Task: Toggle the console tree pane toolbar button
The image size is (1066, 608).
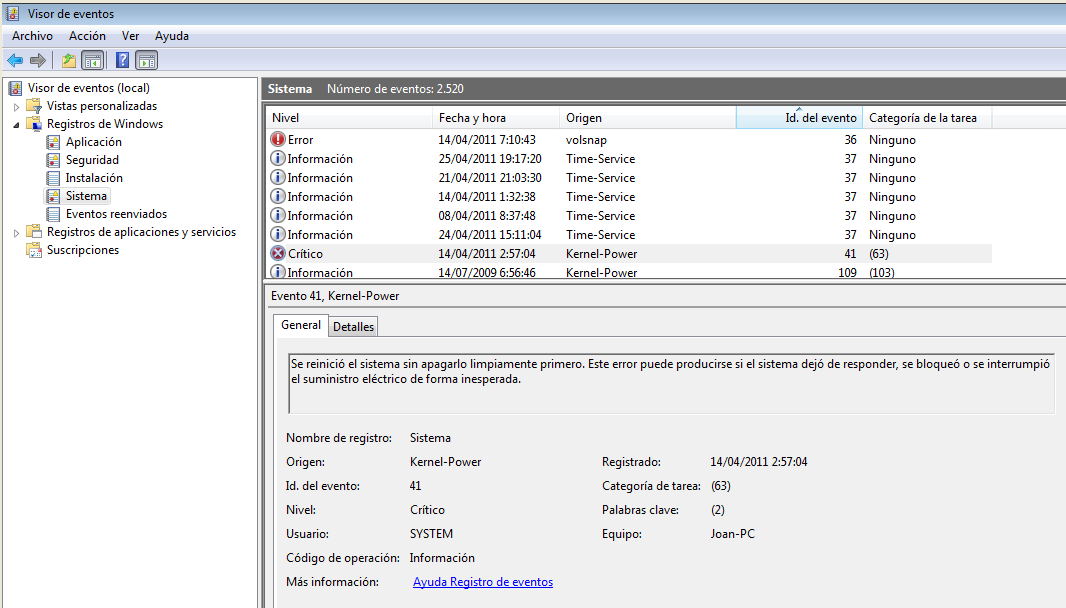Action: pyautogui.click(x=92, y=60)
